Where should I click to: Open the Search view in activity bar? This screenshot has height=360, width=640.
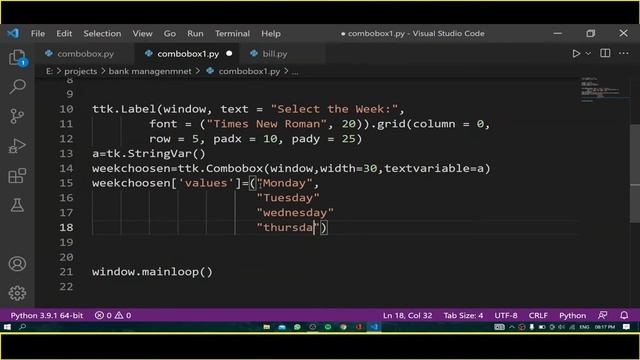[x=17, y=87]
